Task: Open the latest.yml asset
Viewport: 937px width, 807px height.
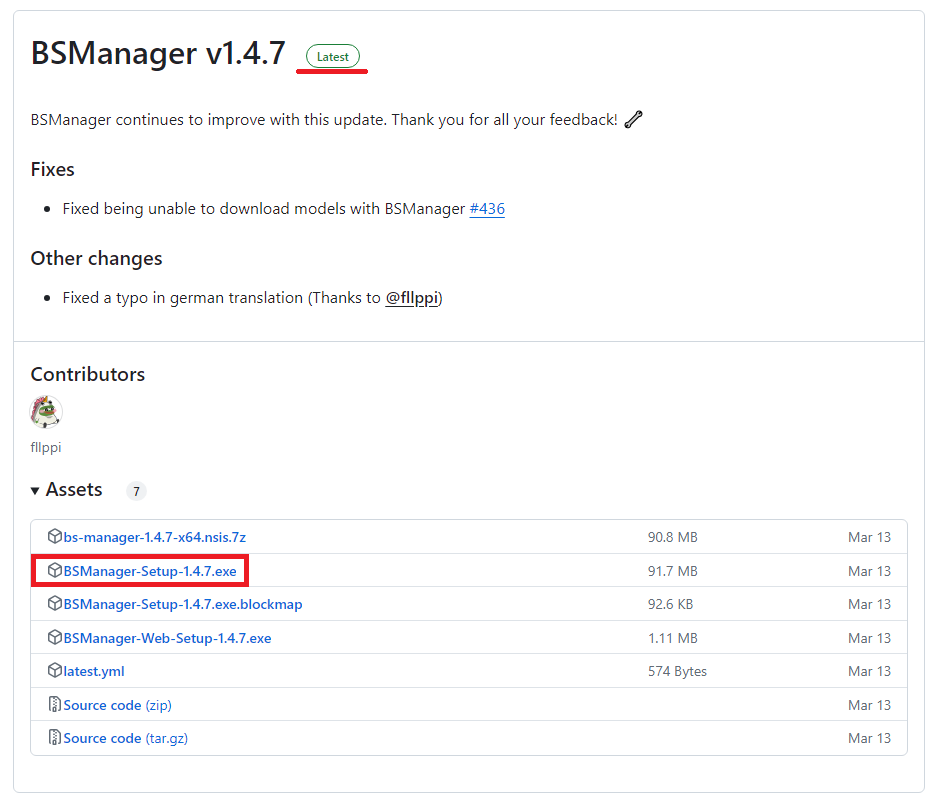Action: pyautogui.click(x=94, y=671)
